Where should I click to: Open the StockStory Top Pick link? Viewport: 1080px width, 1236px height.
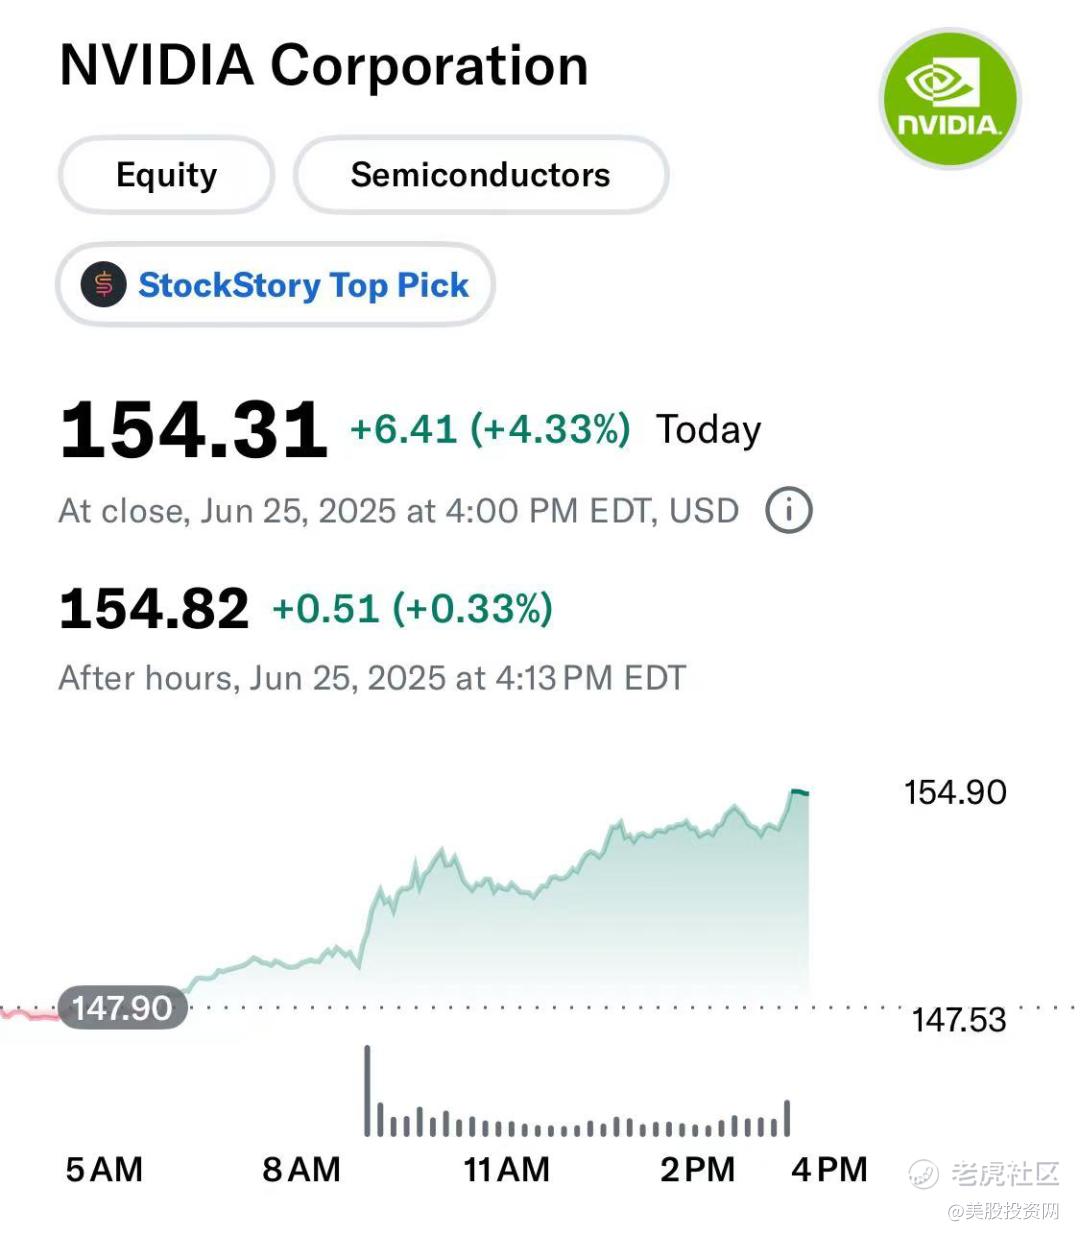pos(303,285)
